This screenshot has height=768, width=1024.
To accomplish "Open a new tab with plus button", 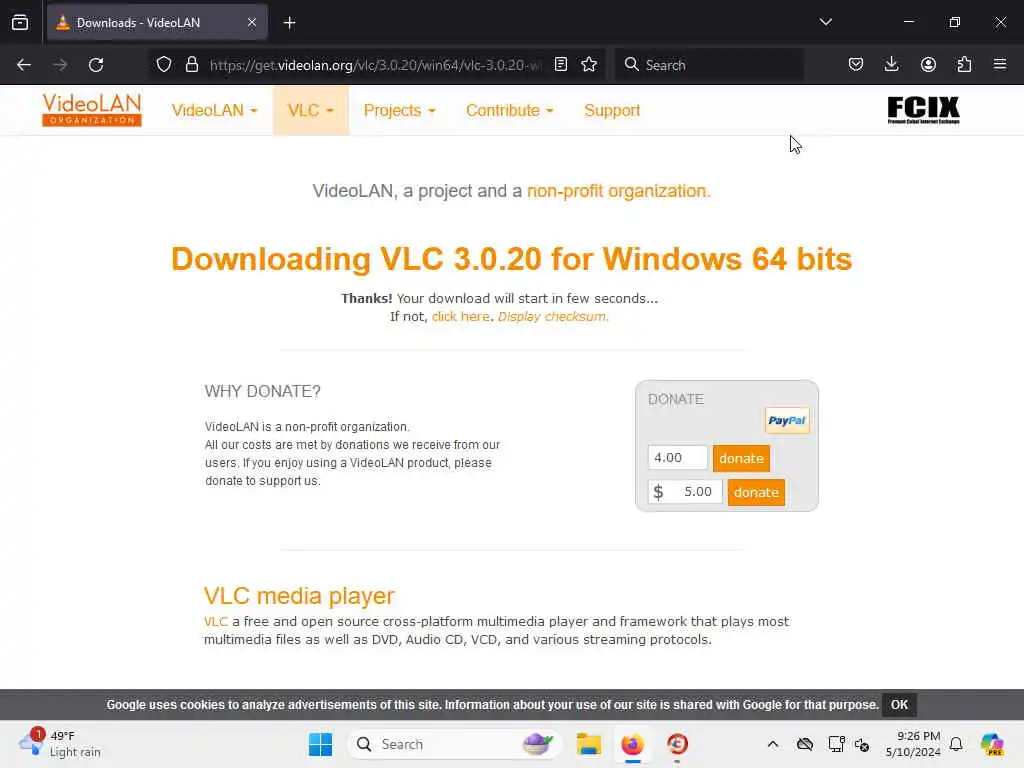I will click(x=289, y=23).
